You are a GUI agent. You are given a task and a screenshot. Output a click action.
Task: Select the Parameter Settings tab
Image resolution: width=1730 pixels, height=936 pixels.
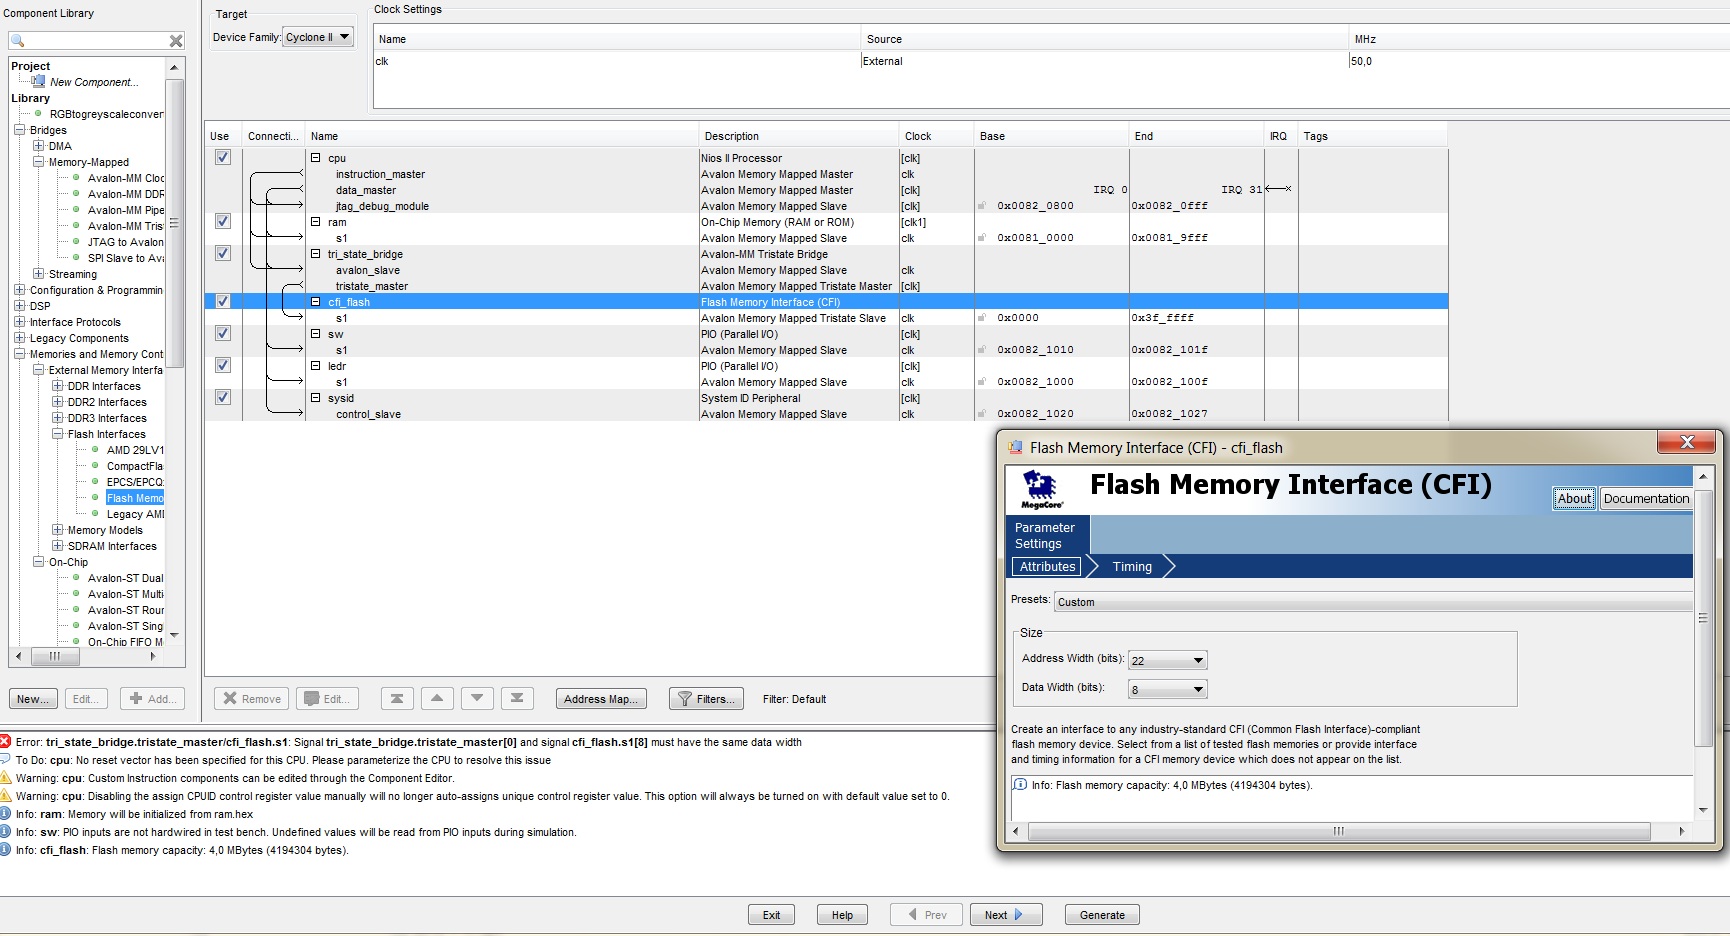tap(1046, 535)
